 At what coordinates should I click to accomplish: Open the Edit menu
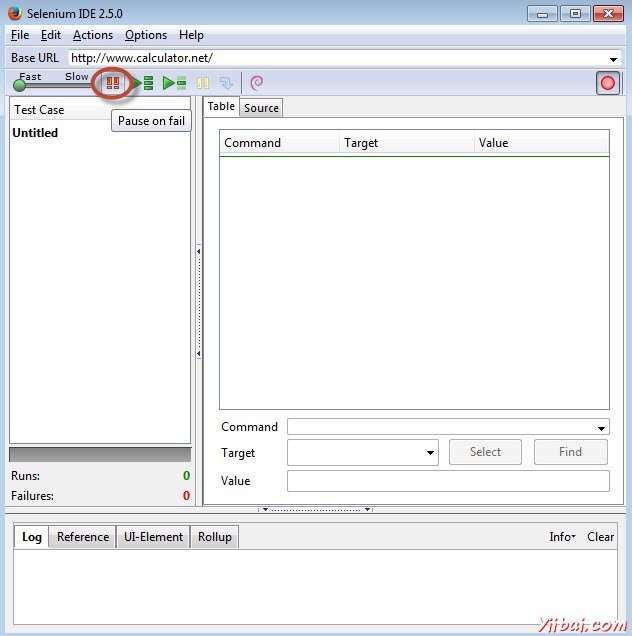coord(51,35)
